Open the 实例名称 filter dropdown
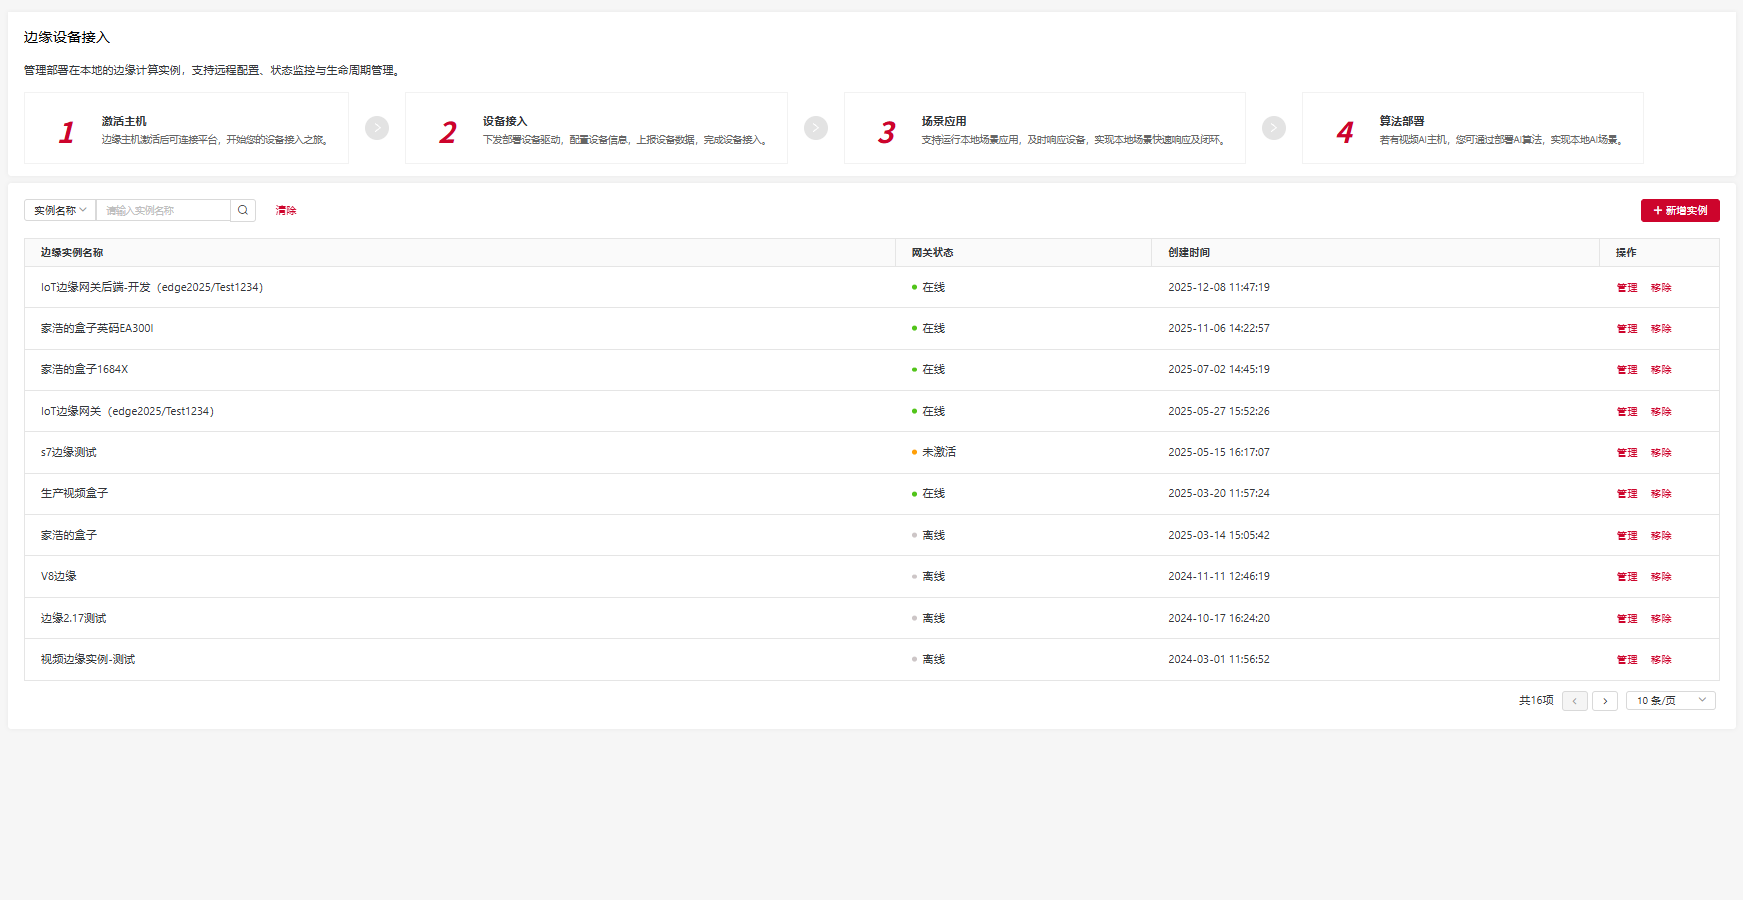The image size is (1743, 900). [x=60, y=210]
